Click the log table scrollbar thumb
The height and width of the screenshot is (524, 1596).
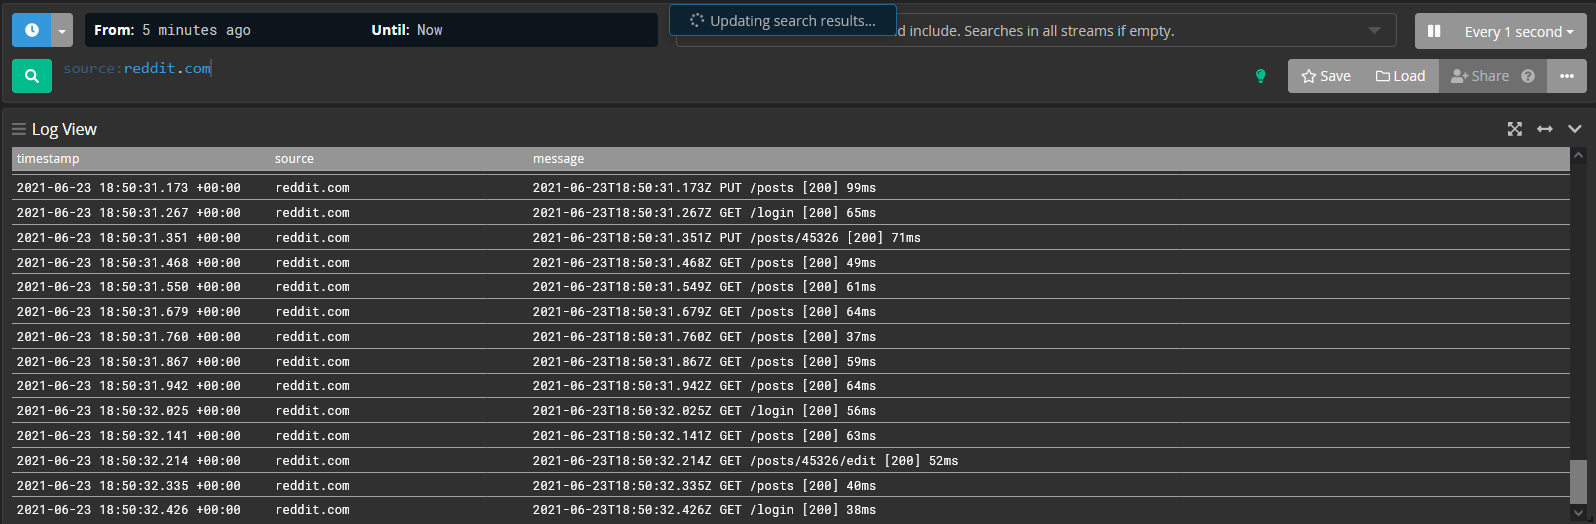(x=1578, y=481)
